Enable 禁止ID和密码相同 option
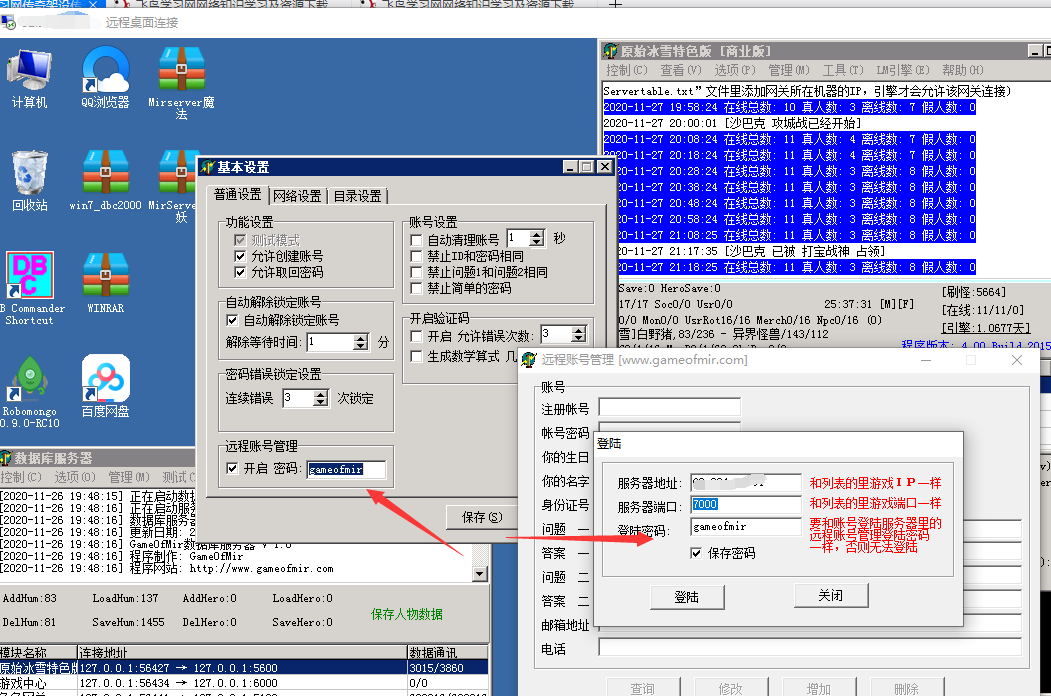1051x696 pixels. [416, 256]
